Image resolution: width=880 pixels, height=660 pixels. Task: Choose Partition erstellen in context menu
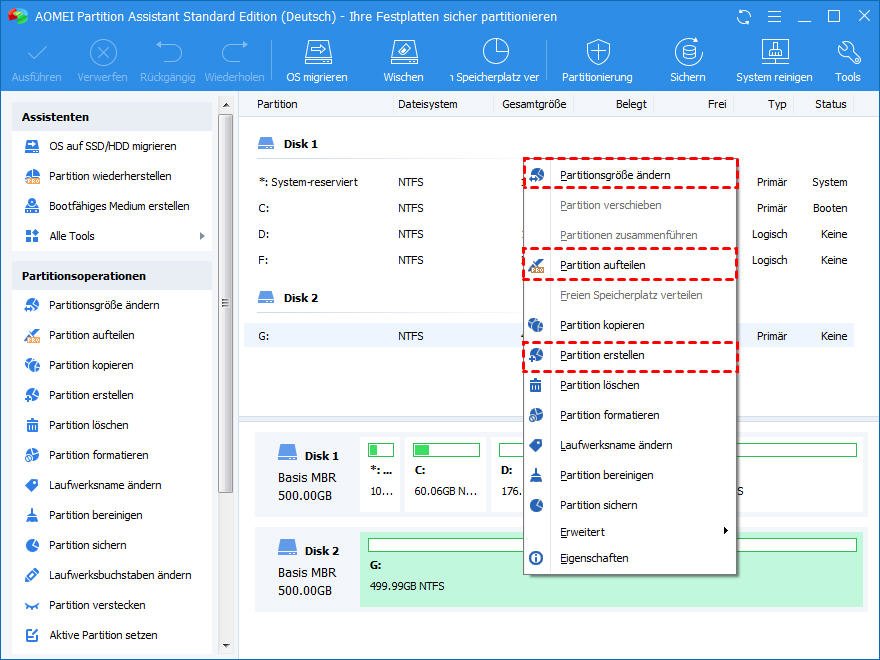pos(630,355)
